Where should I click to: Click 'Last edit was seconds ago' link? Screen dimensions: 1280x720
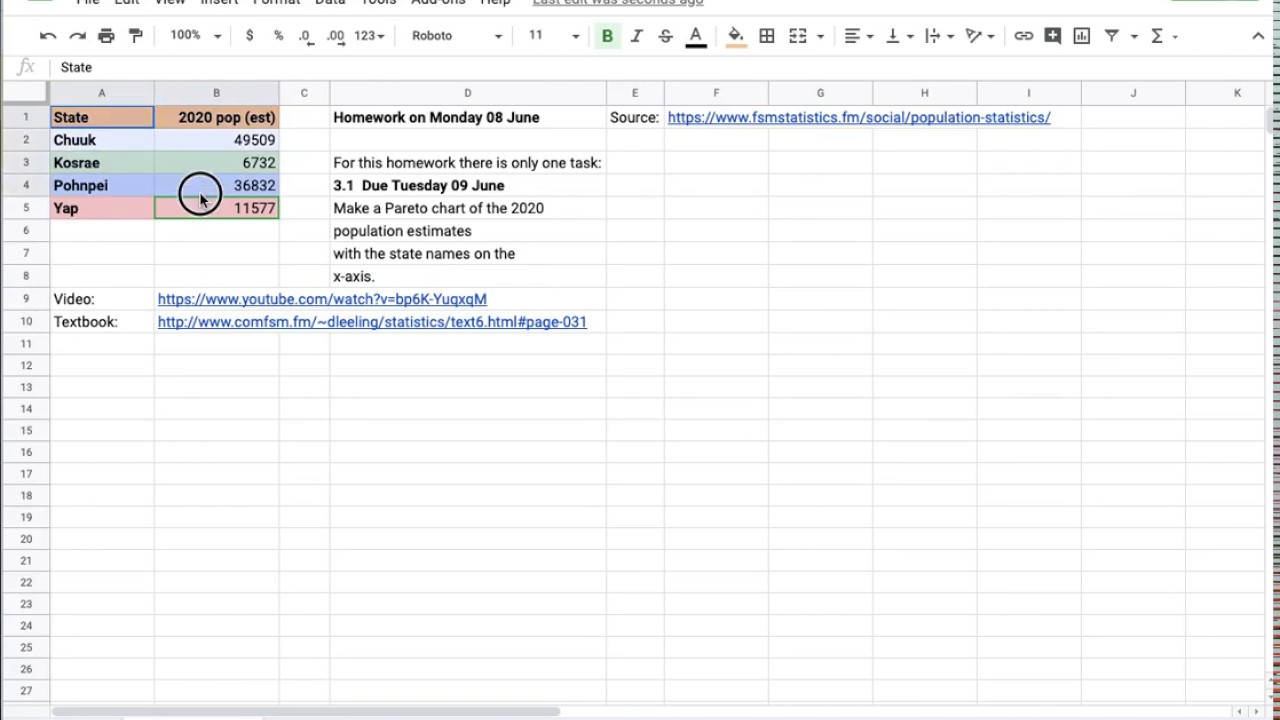618,3
